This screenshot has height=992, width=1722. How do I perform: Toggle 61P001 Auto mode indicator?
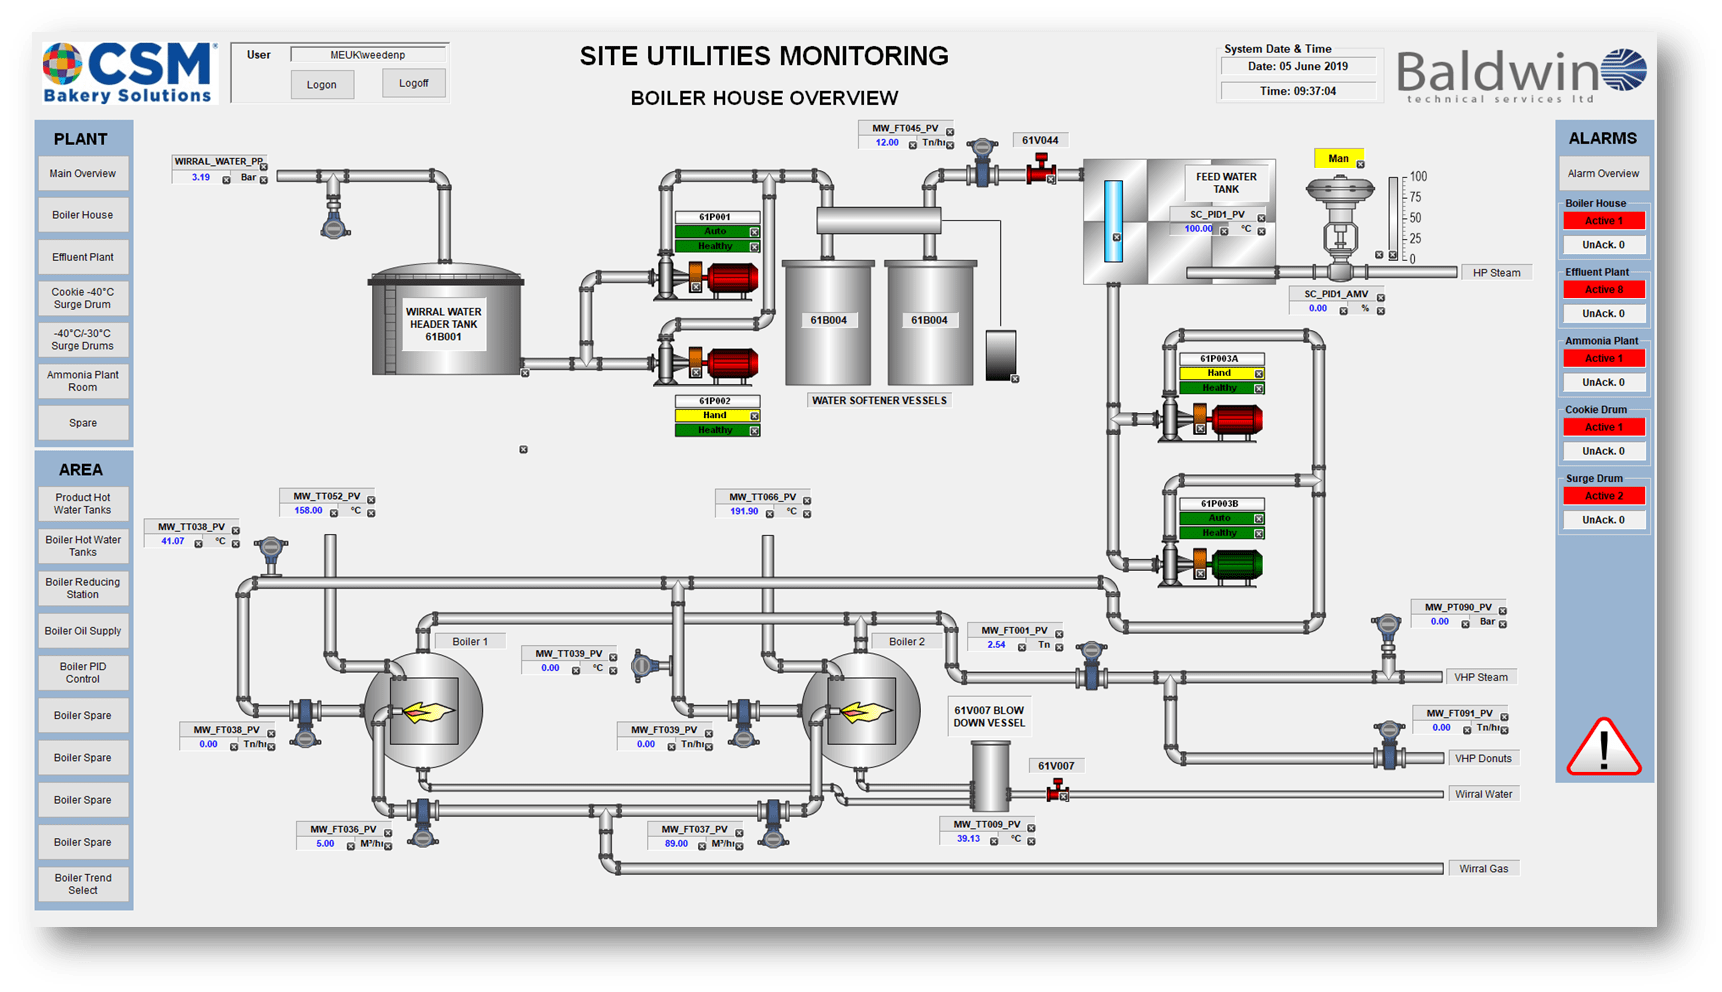717,231
